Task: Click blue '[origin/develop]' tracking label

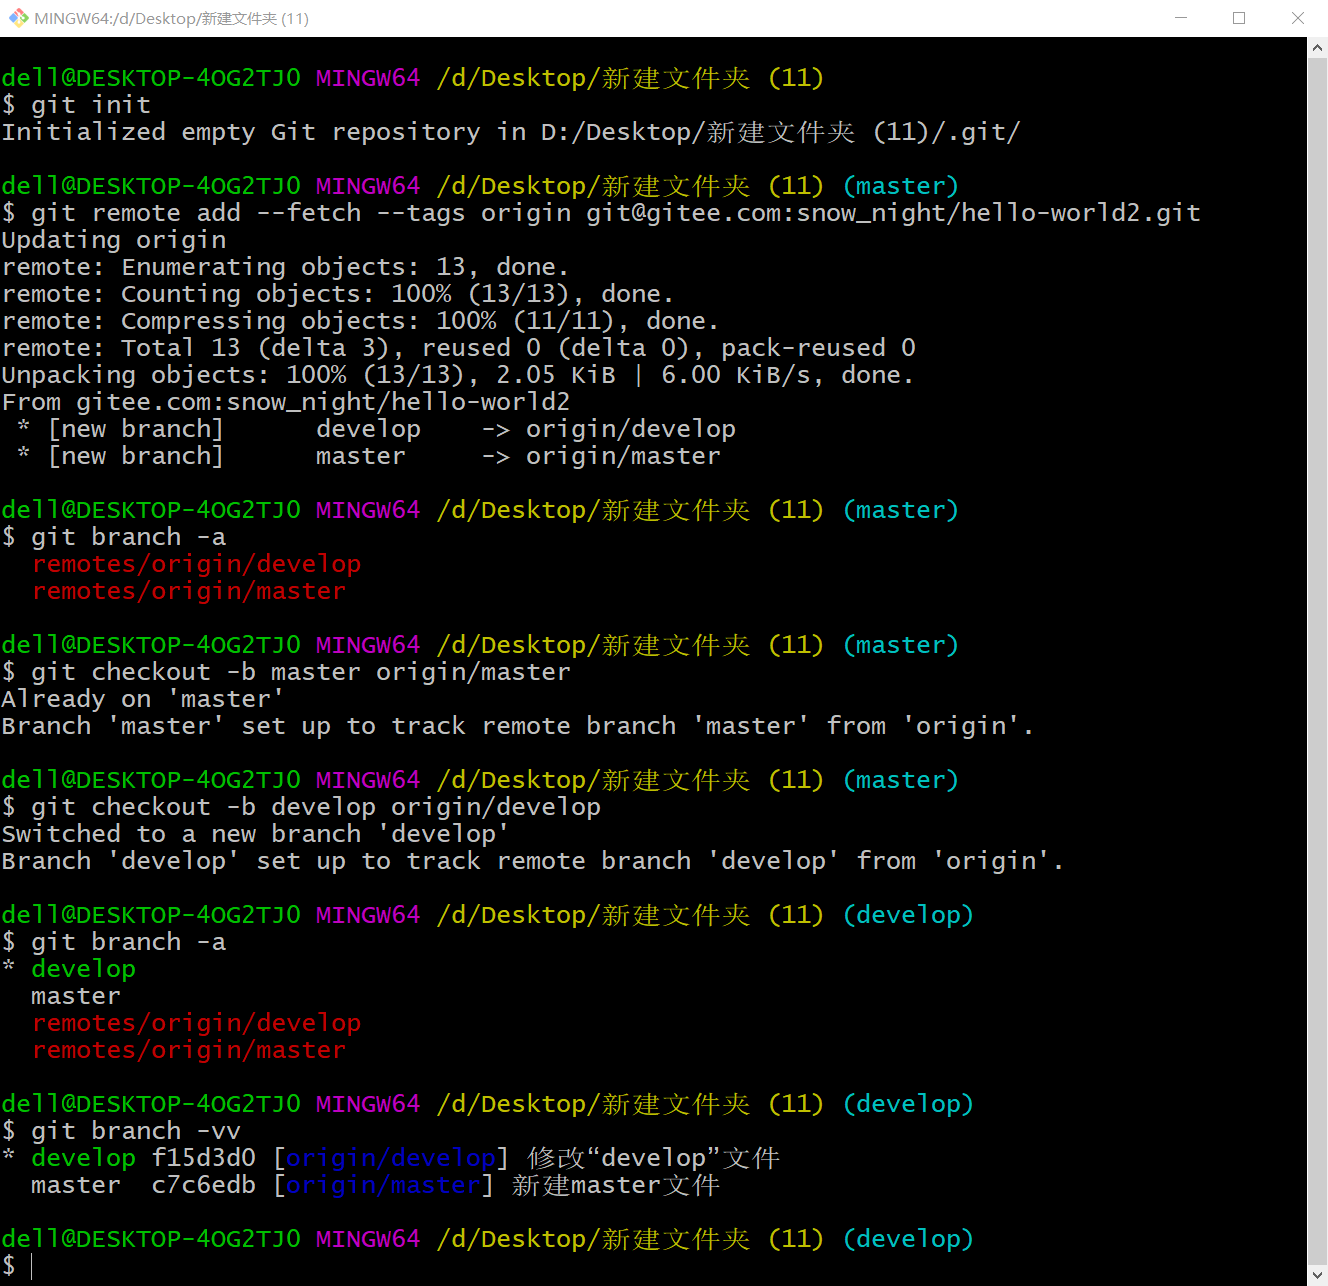Action: tap(391, 1158)
